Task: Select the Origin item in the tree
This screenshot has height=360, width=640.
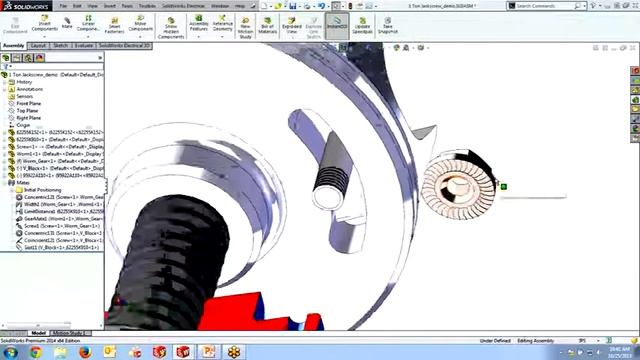Action: coord(23,125)
